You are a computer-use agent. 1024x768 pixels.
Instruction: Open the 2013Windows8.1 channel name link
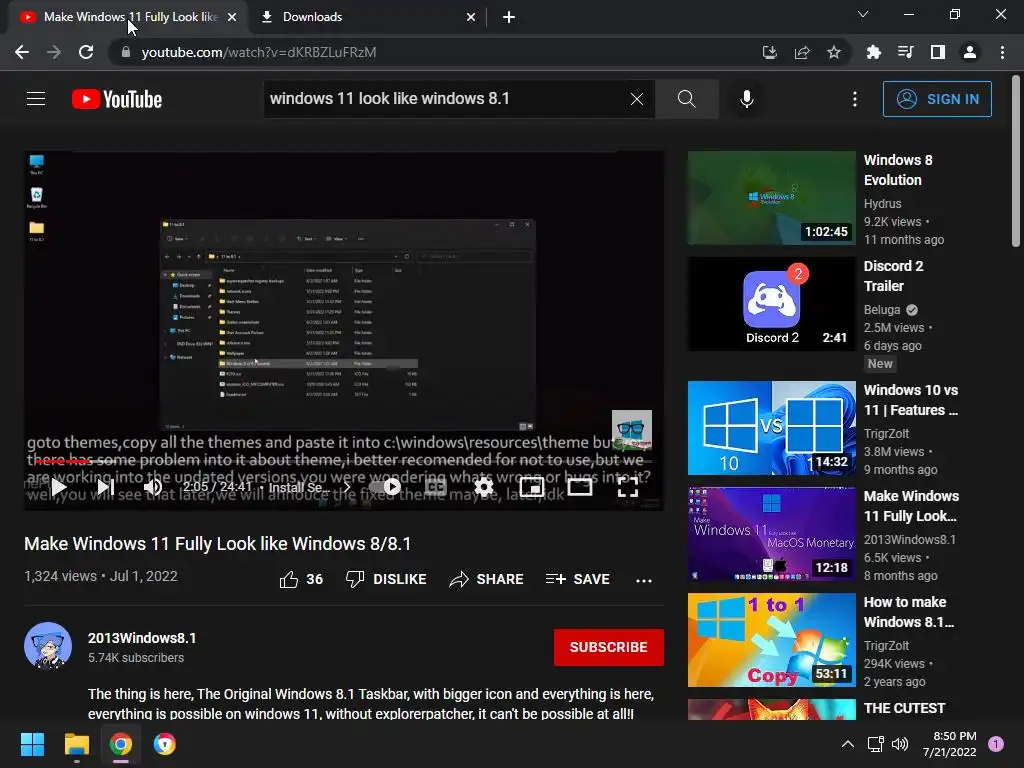coord(142,638)
